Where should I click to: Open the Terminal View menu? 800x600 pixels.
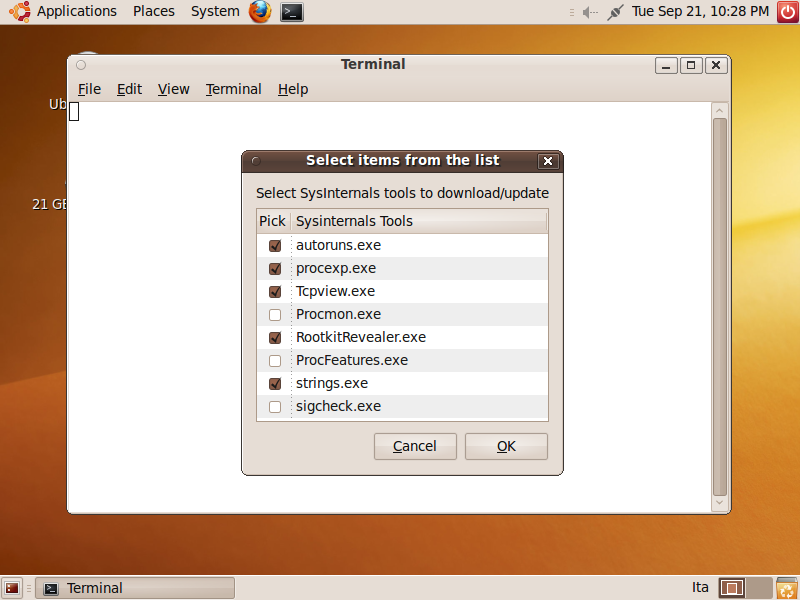click(x=173, y=89)
